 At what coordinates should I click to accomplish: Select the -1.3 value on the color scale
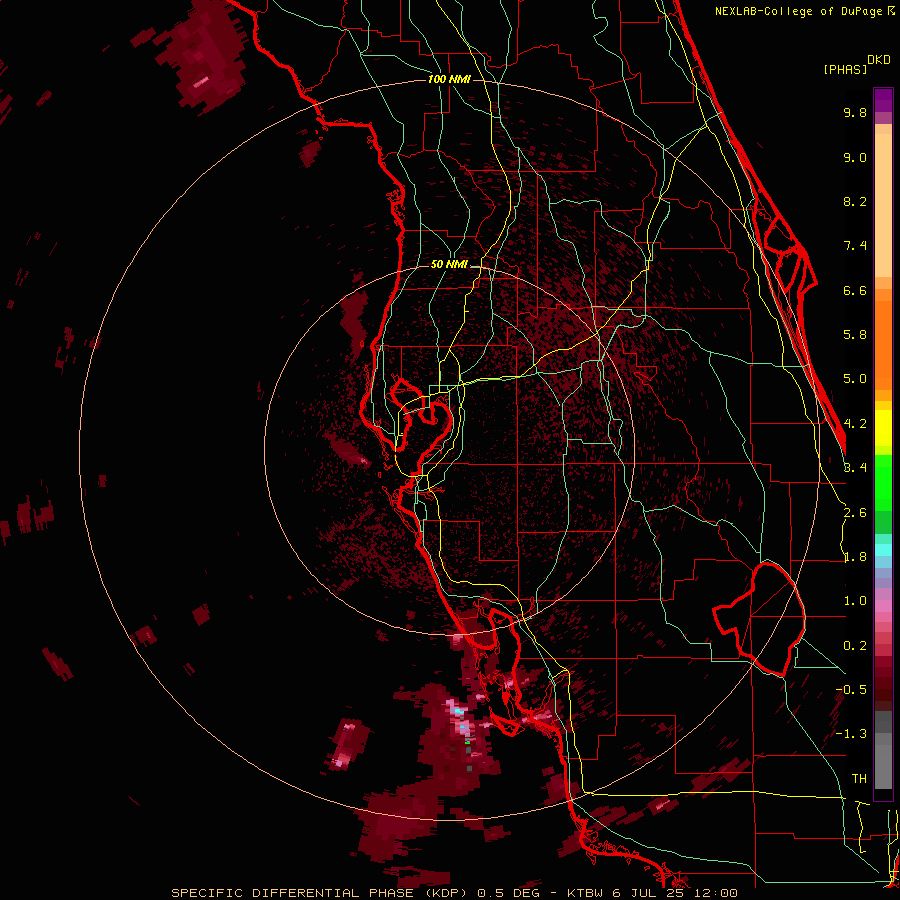(851, 734)
